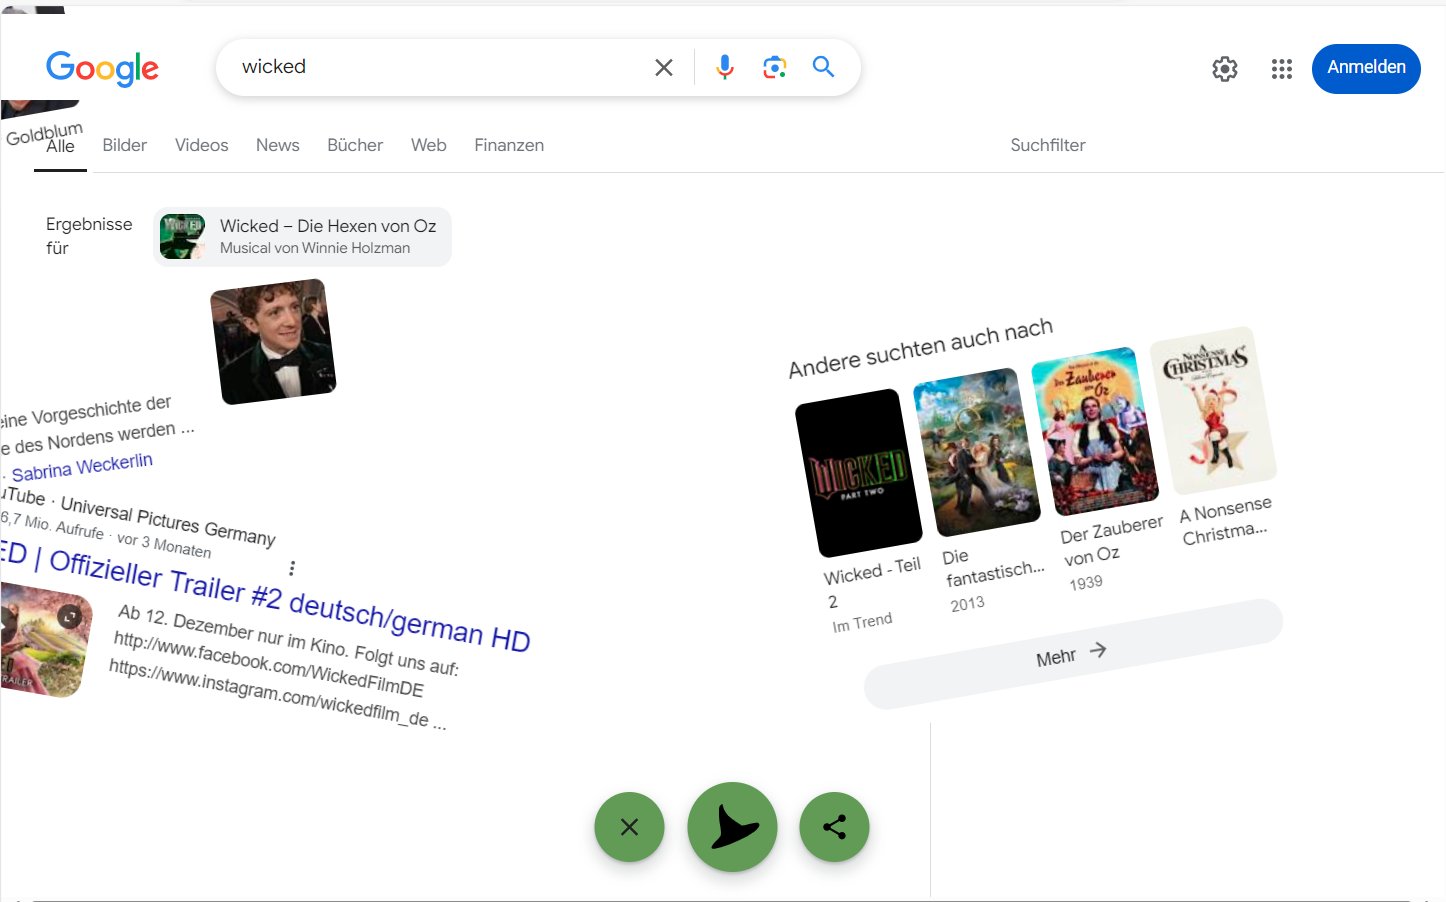1446x902 pixels.
Task: Click the magnifying glass search icon
Action: (823, 66)
